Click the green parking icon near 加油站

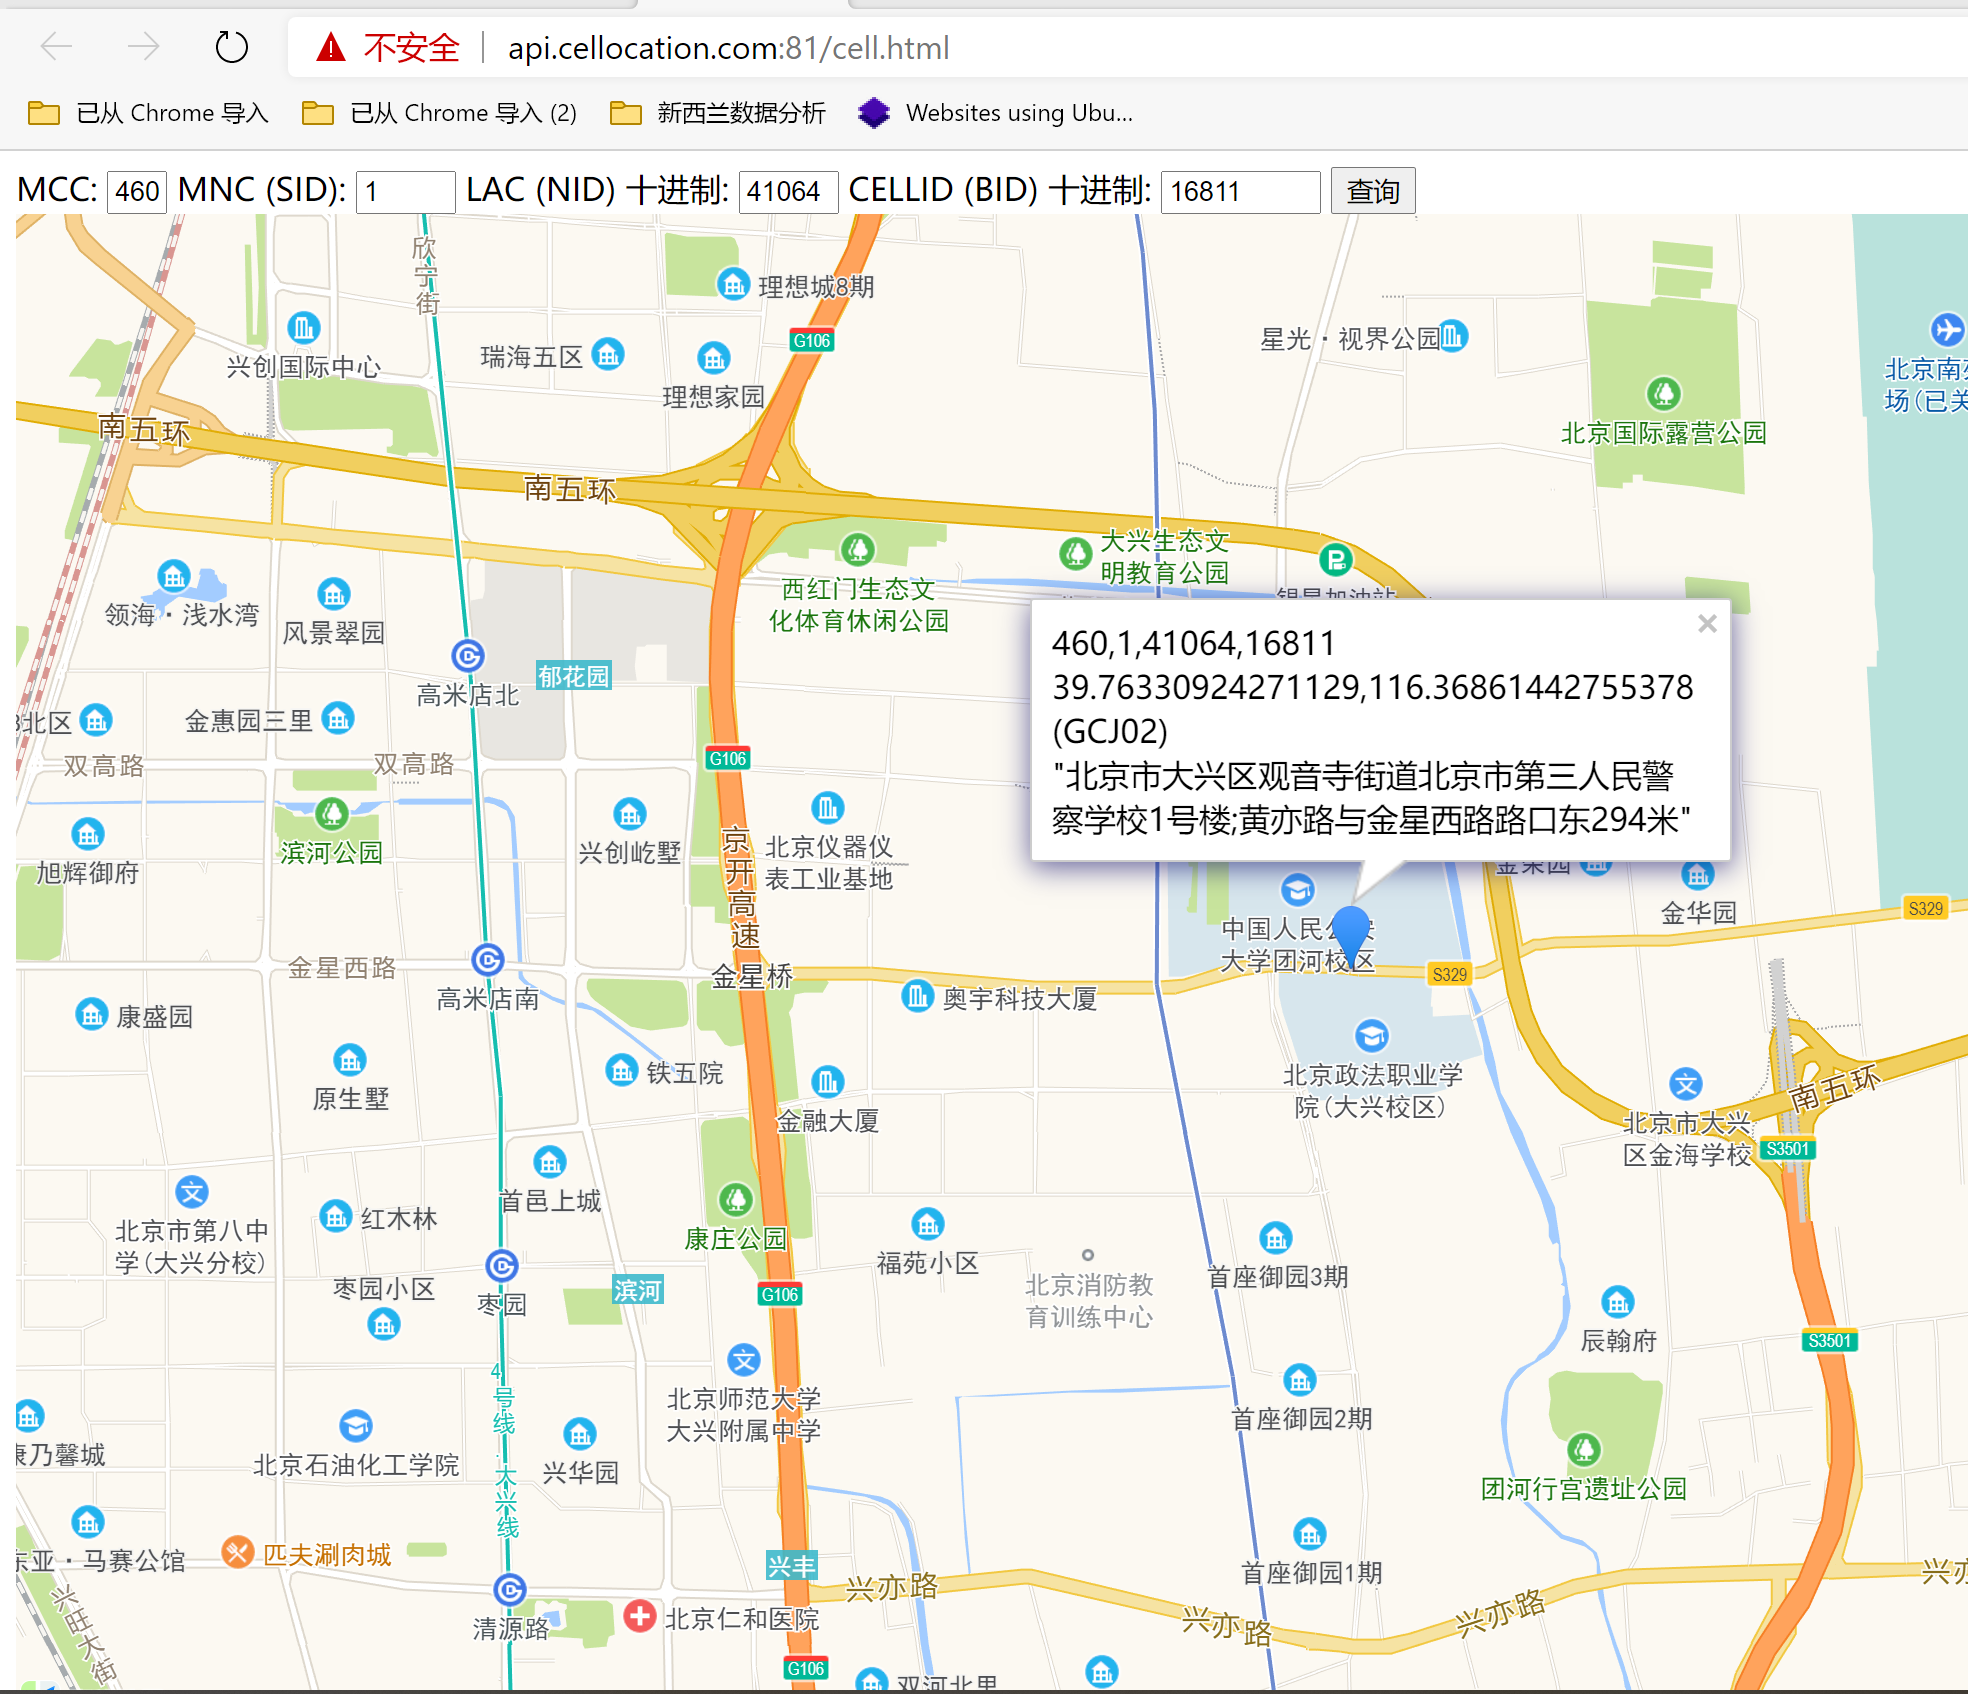[x=1335, y=560]
